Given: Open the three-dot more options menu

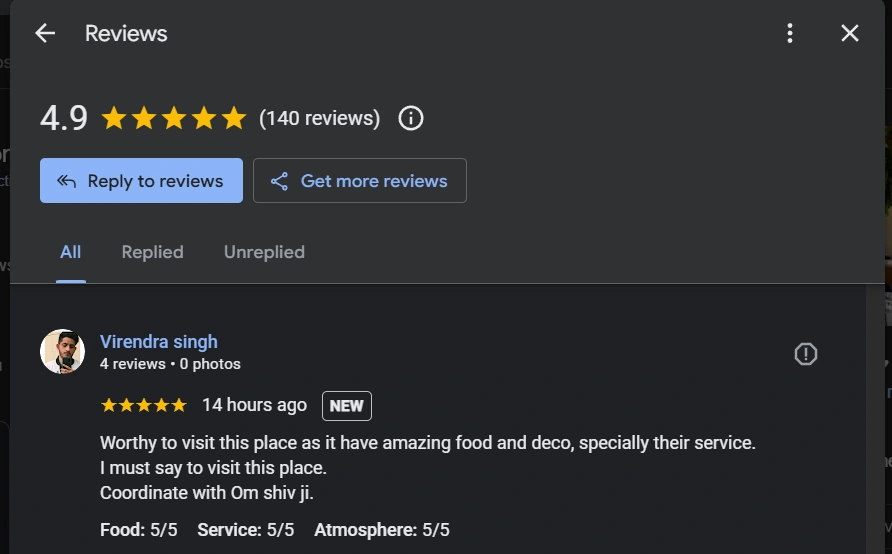Looking at the screenshot, I should 790,33.
